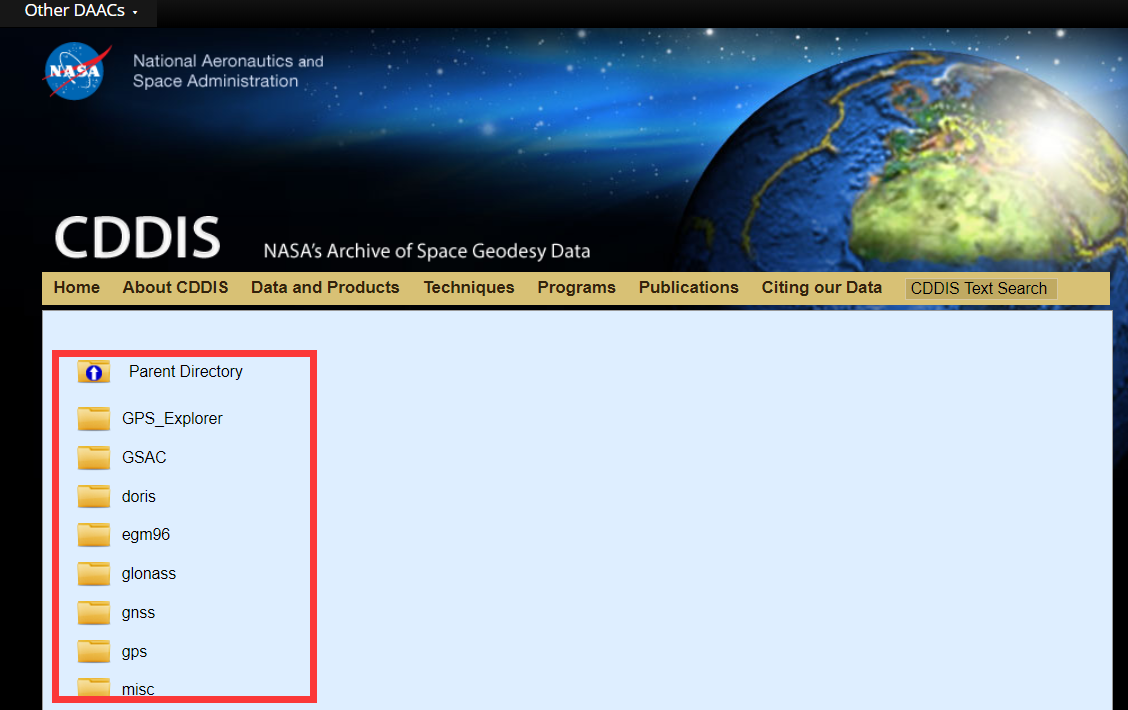Open the glonass directory link
The height and width of the screenshot is (710, 1128).
pos(149,574)
